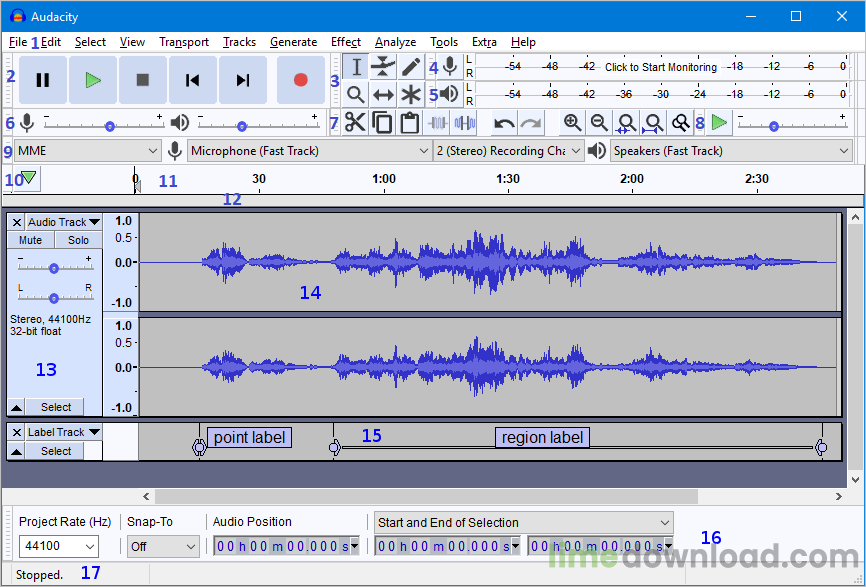
Task: Click the Record button
Action: tap(300, 80)
